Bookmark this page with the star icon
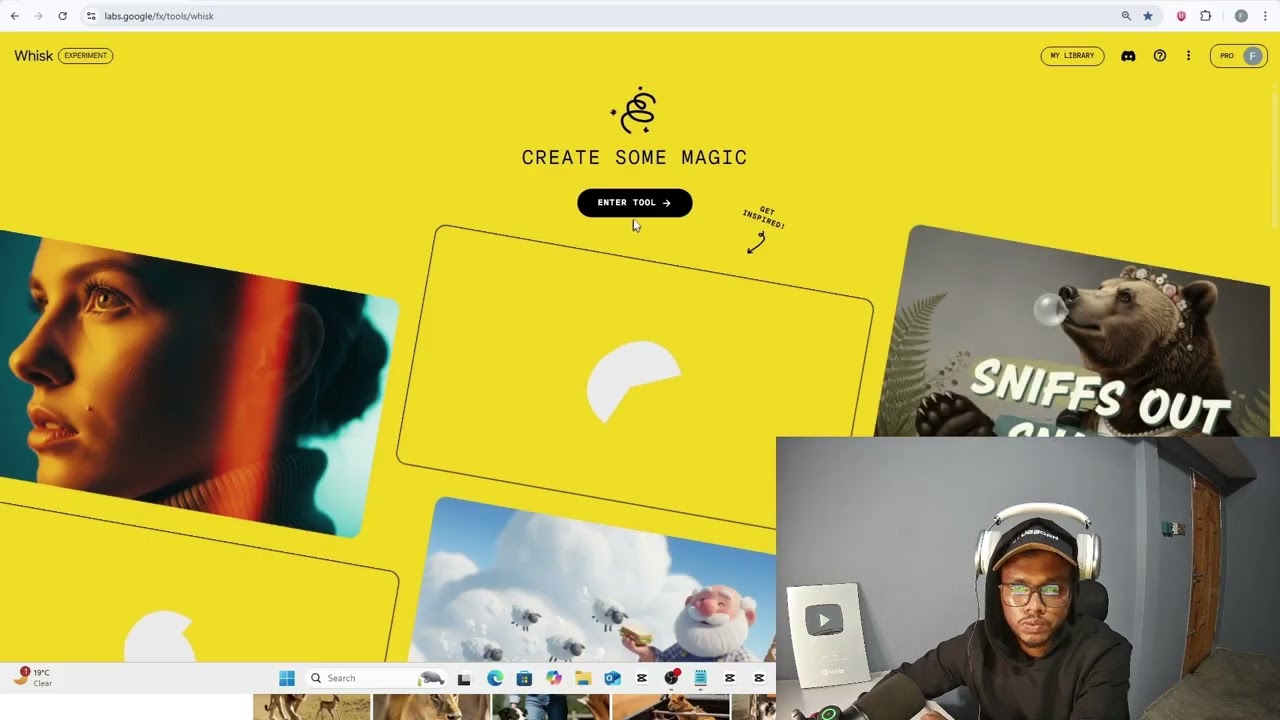This screenshot has width=1280, height=720. click(x=1148, y=16)
